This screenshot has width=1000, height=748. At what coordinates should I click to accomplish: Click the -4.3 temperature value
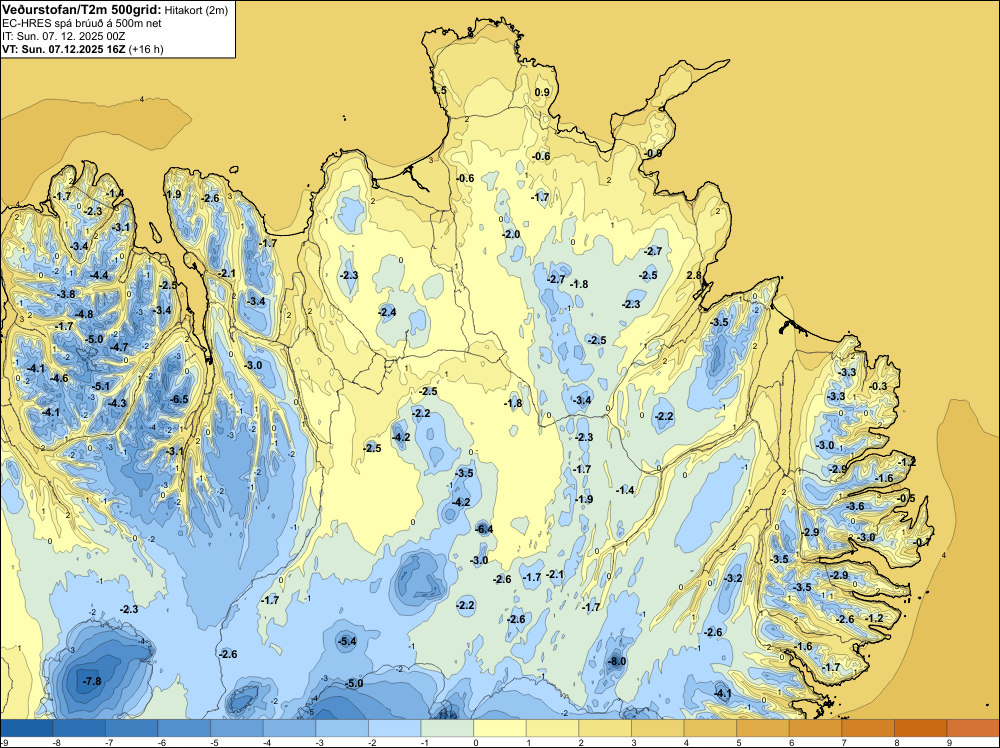click(x=117, y=403)
